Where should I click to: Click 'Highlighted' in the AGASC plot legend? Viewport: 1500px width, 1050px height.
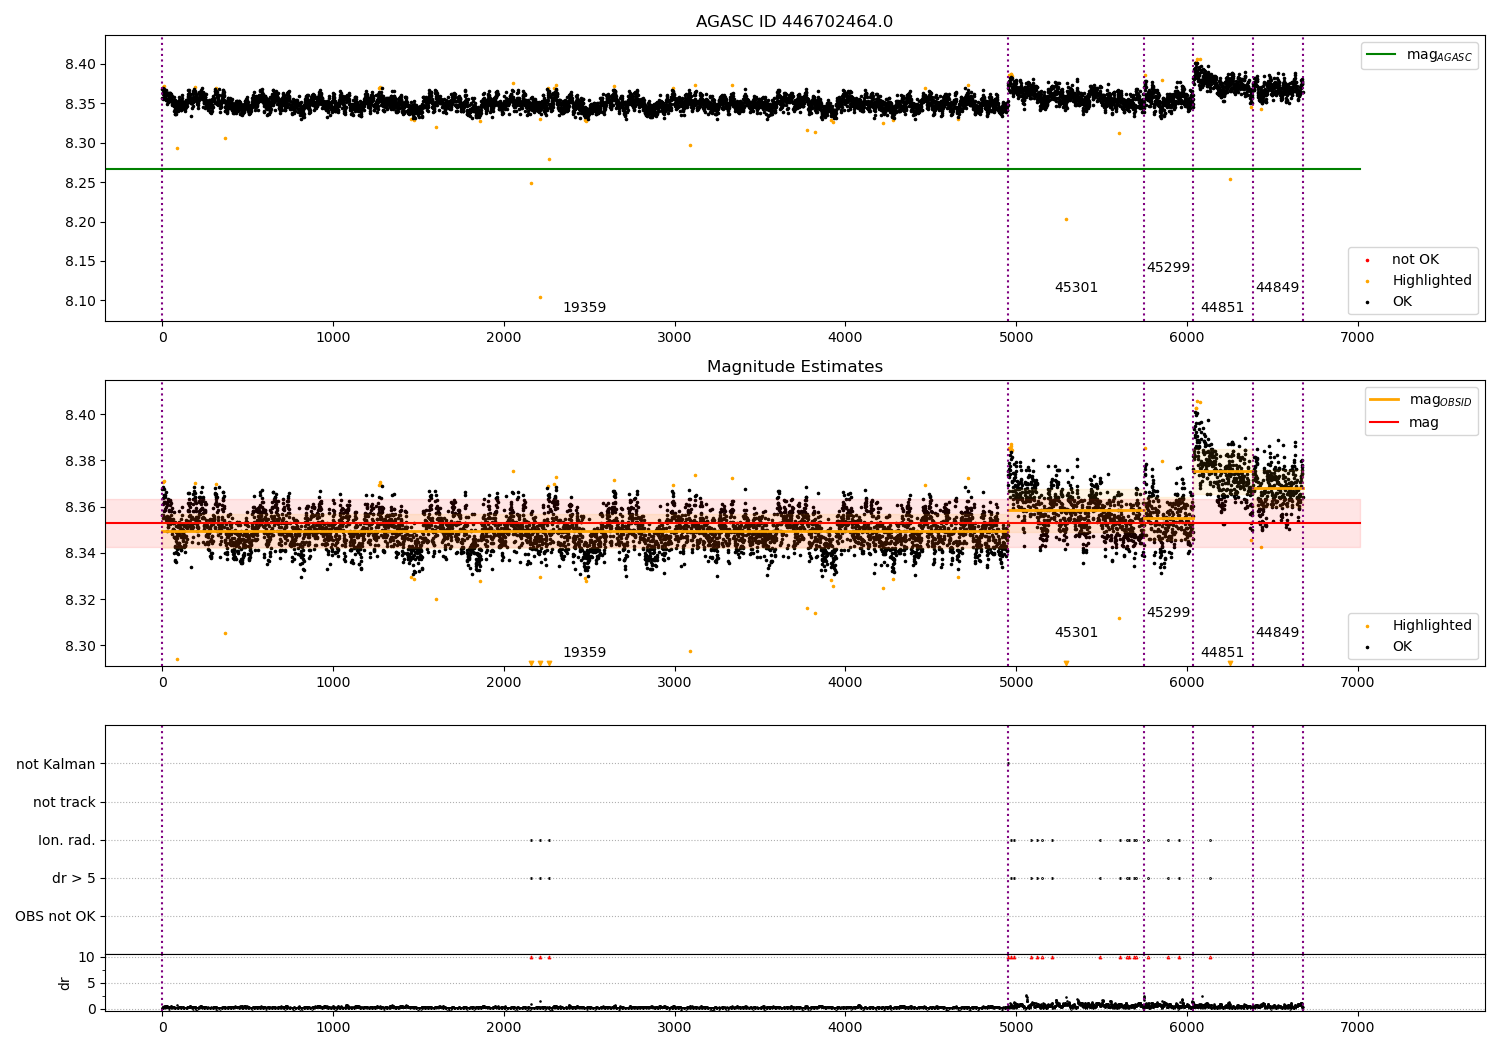click(x=1431, y=281)
